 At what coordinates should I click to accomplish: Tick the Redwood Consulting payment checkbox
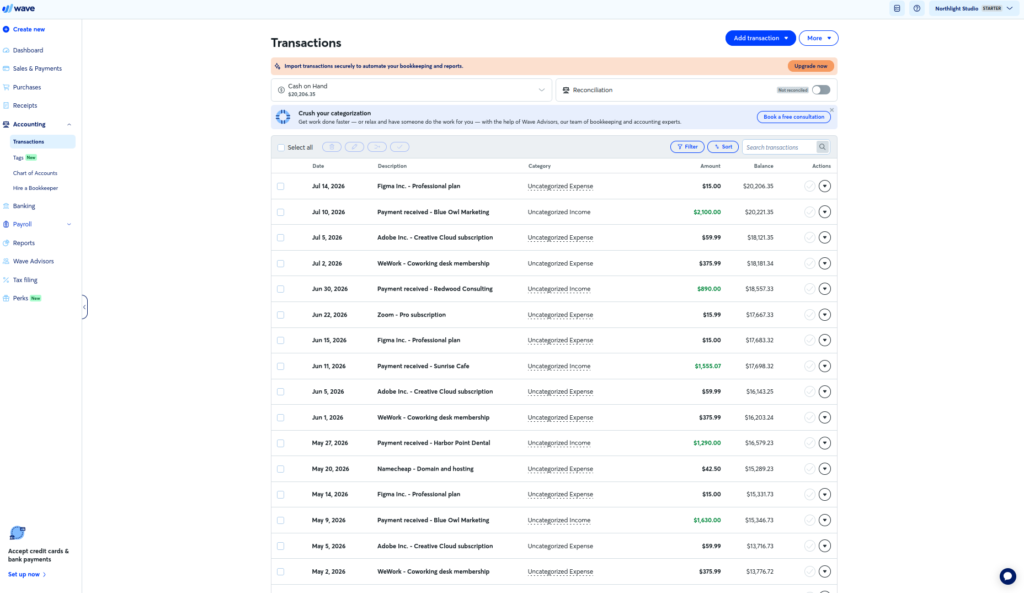click(281, 289)
